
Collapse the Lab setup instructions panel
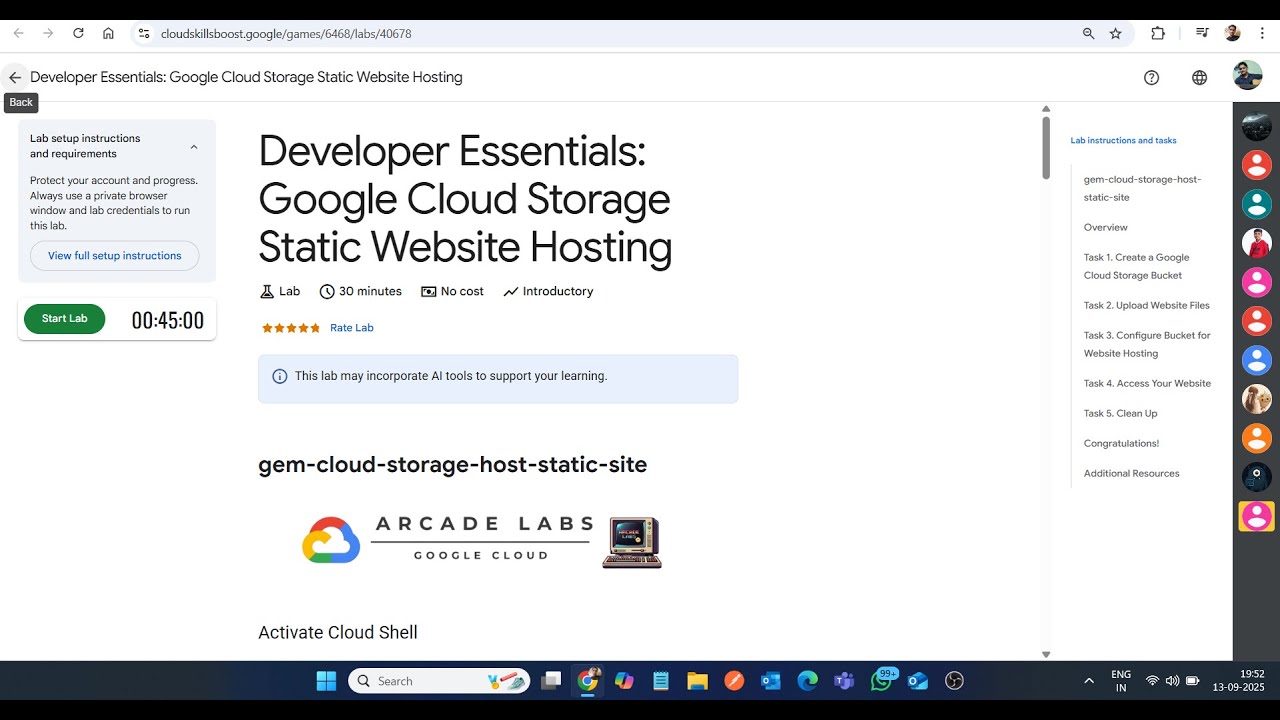click(194, 146)
